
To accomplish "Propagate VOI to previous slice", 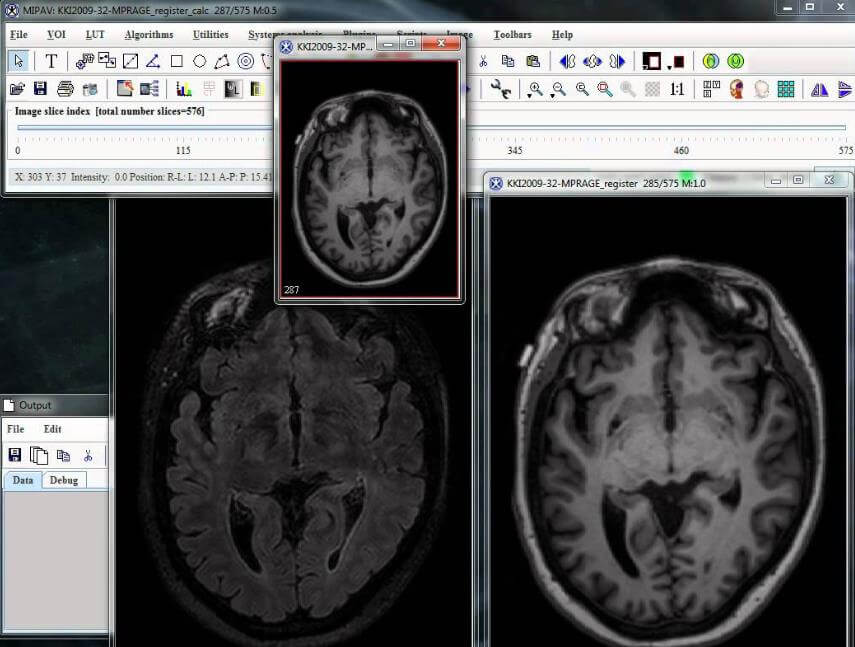I will pos(567,61).
